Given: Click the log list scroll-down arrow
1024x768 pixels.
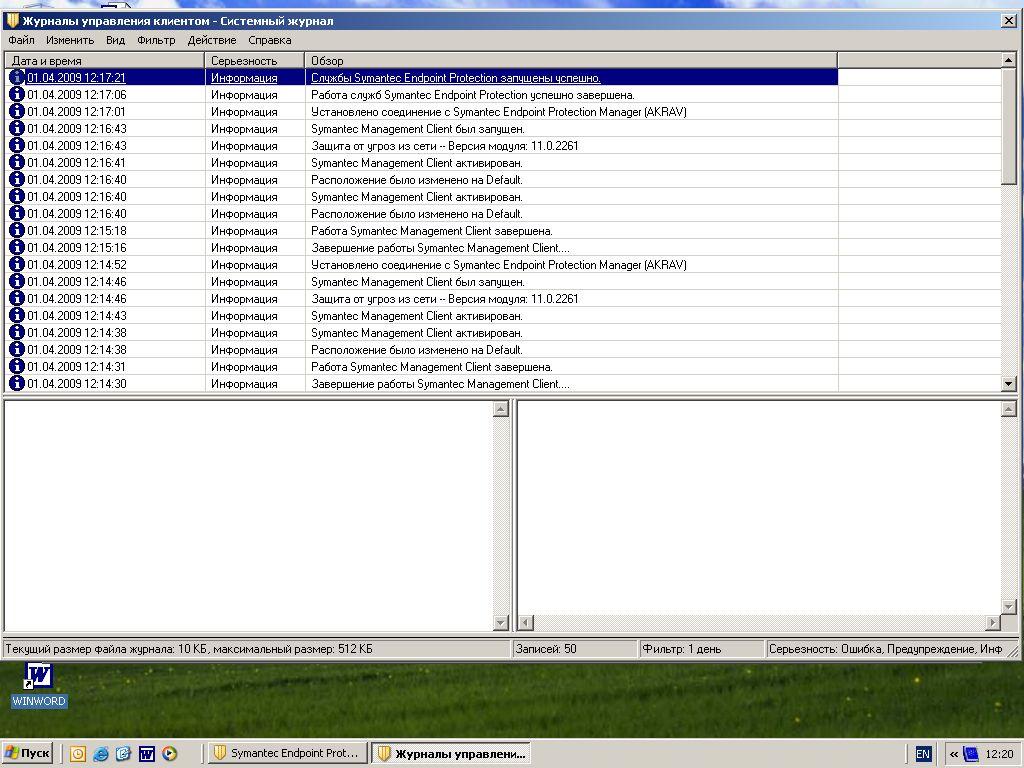Looking at the screenshot, I should pos(1009,384).
